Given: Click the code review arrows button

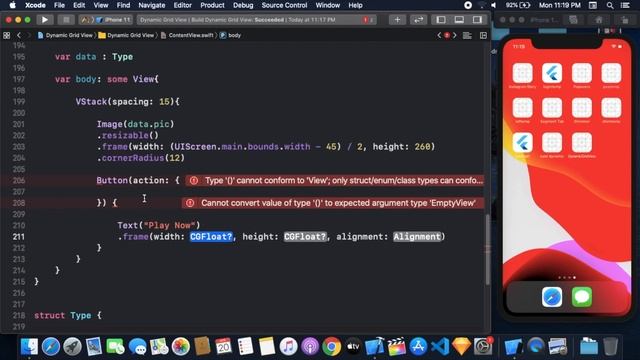Looking at the screenshot, I should [x=418, y=20].
